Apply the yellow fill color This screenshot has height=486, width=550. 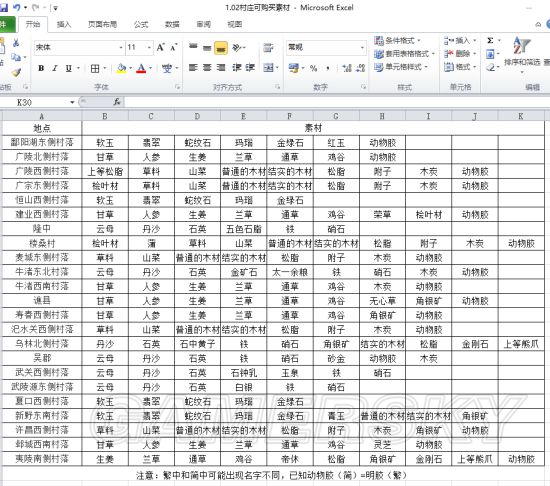tap(121, 68)
